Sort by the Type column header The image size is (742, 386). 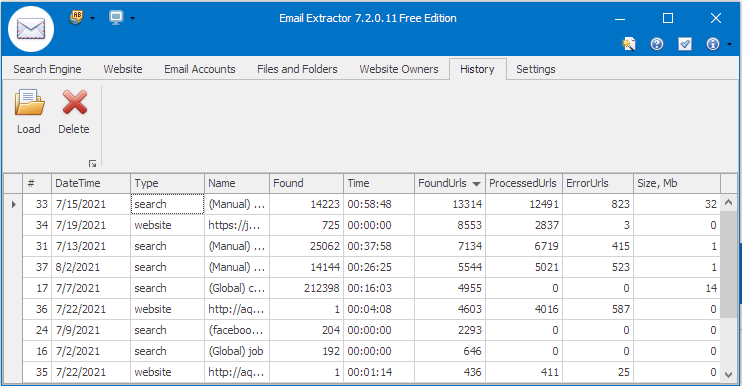click(168, 183)
